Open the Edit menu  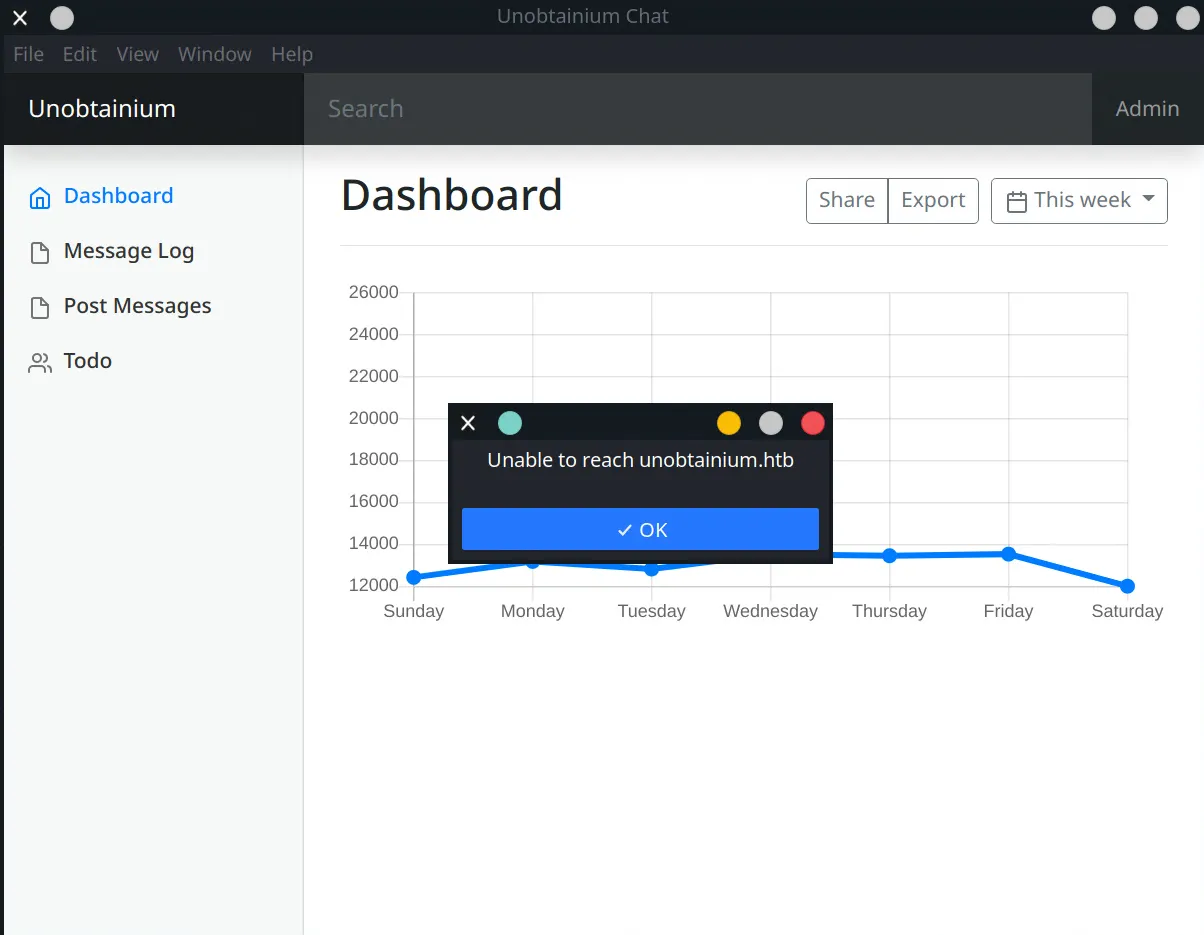pos(80,54)
